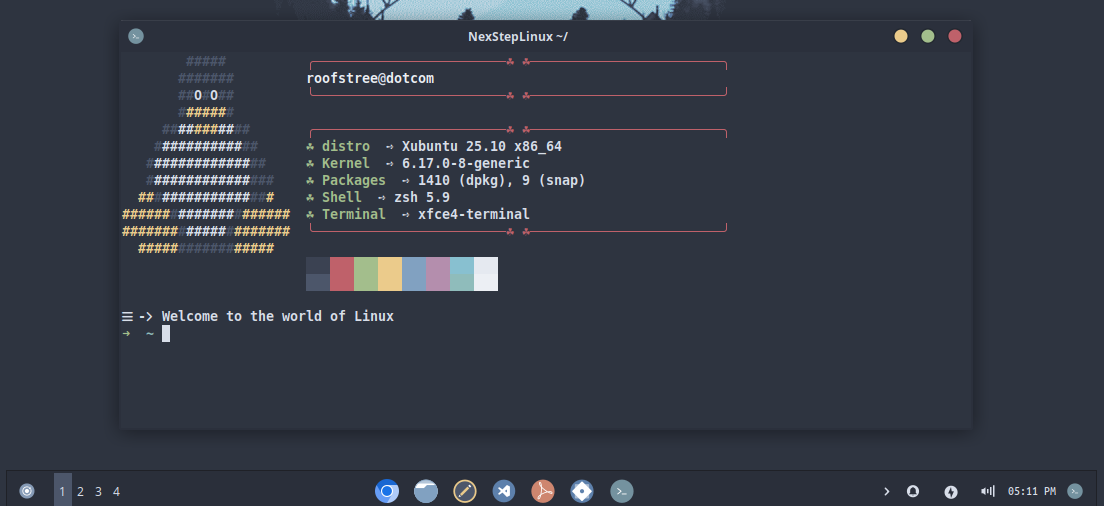Switch to workspace 3
Image resolution: width=1104 pixels, height=506 pixels.
point(98,491)
